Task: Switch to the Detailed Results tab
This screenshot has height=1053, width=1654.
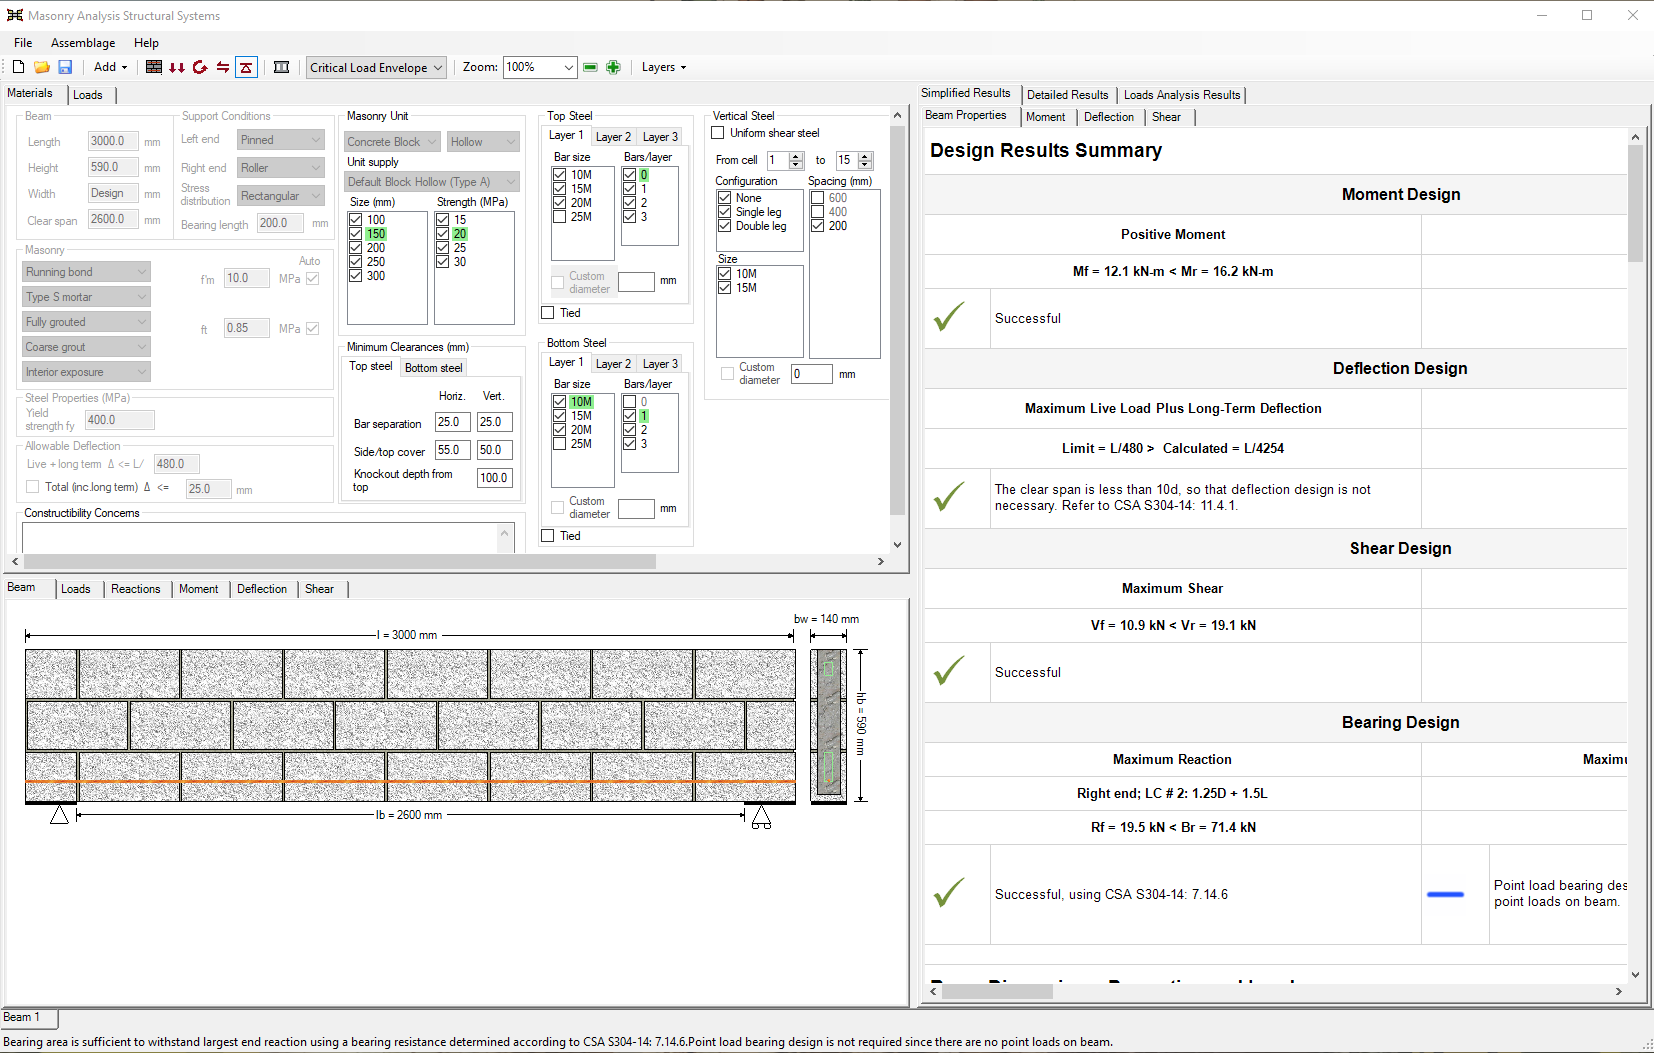Action: pos(1067,95)
